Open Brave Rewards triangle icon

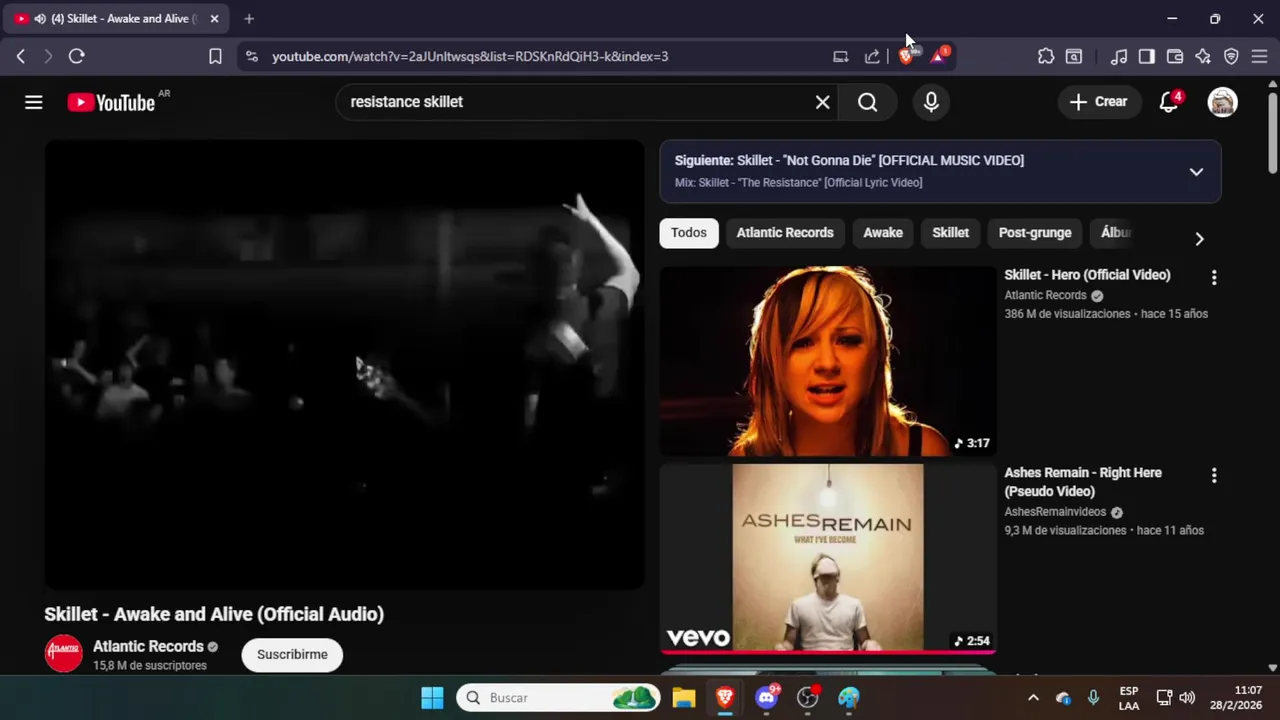(938, 56)
